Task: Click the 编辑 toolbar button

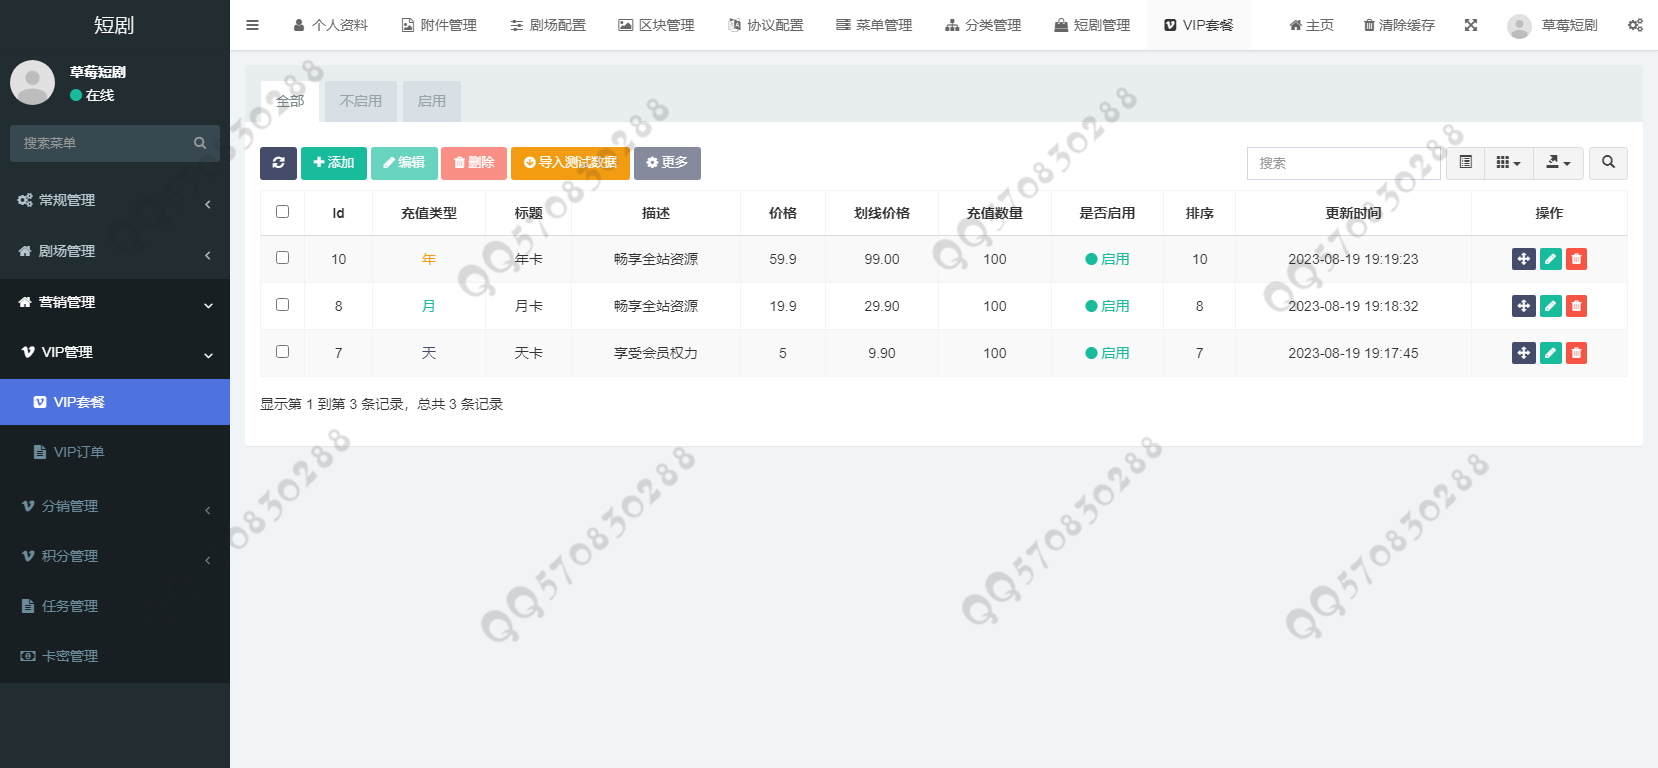Action: point(404,163)
